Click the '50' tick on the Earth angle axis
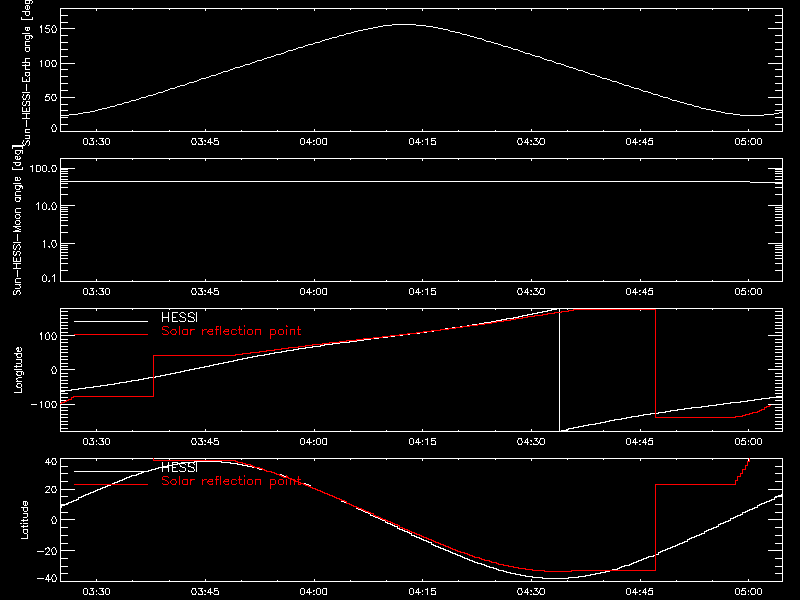 click(x=51, y=97)
